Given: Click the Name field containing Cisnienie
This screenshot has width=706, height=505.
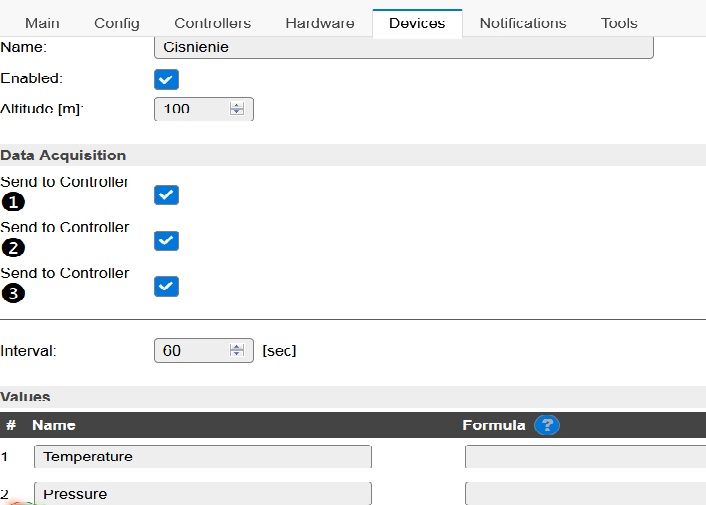Looking at the screenshot, I should click(404, 47).
